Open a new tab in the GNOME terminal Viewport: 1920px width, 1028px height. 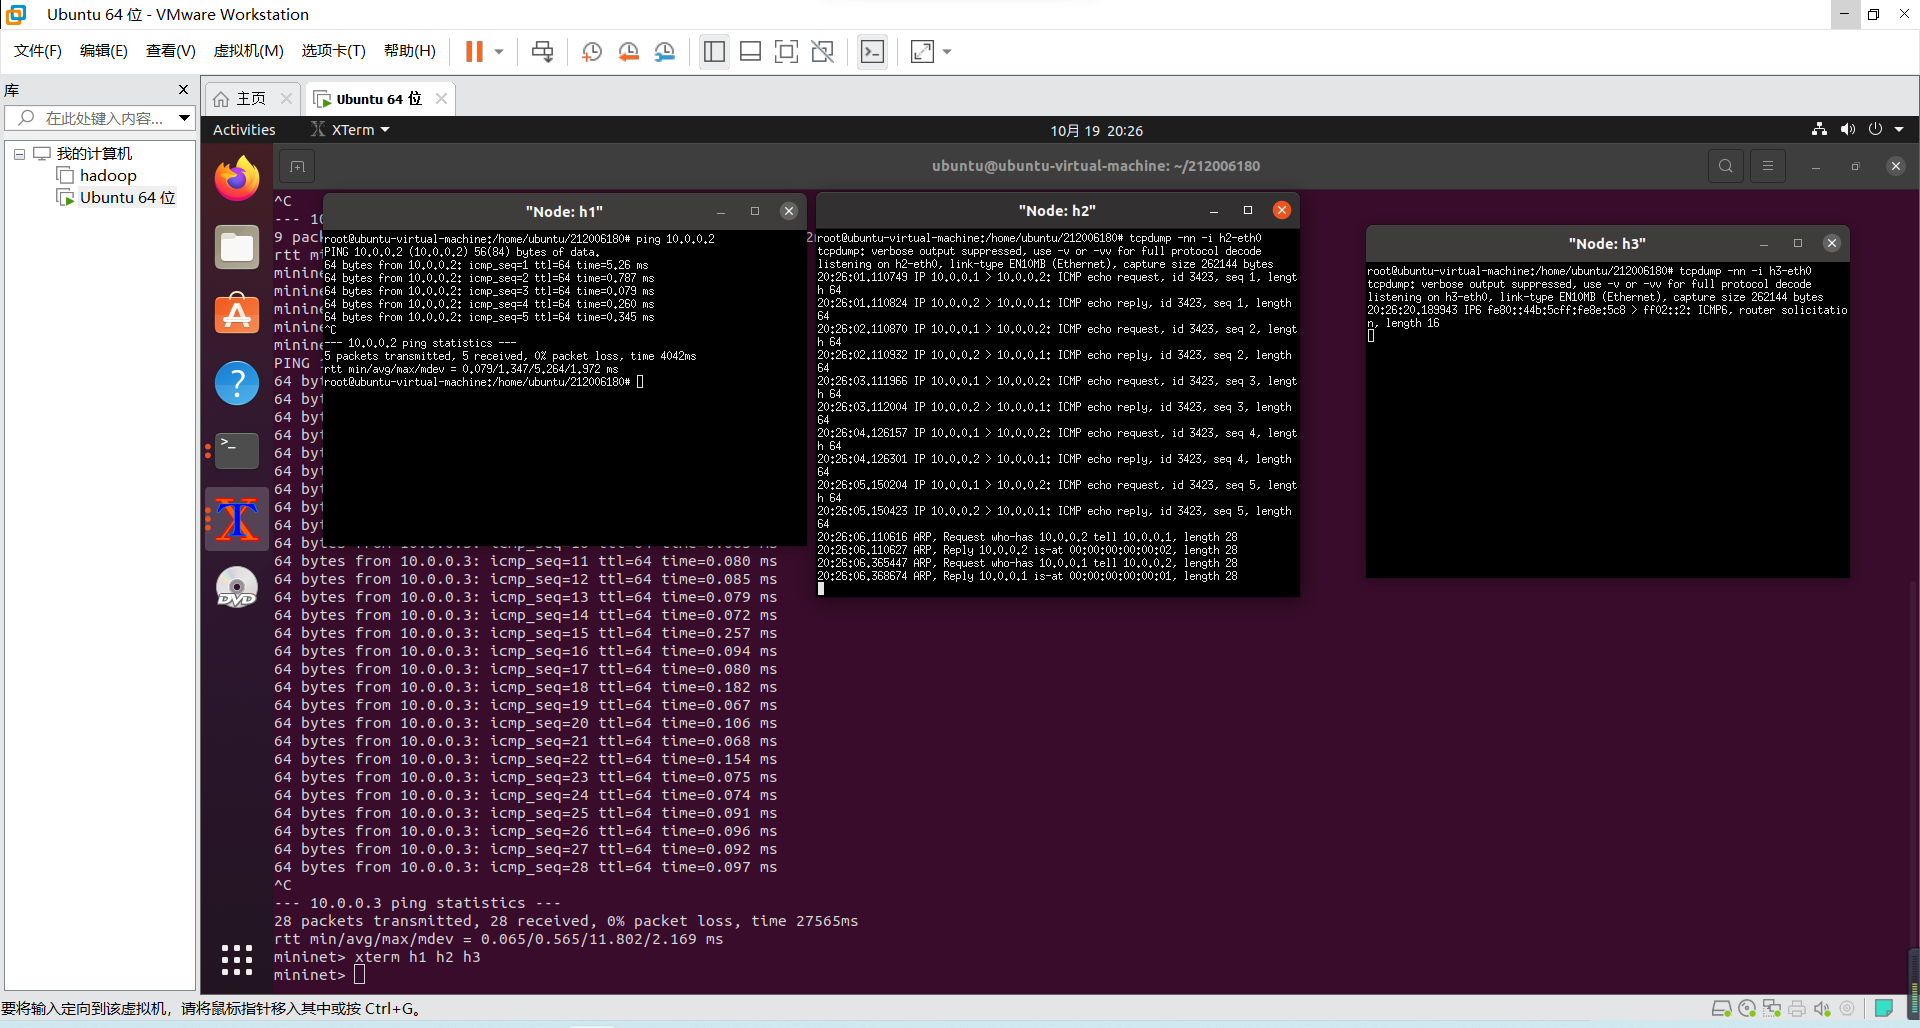click(298, 166)
